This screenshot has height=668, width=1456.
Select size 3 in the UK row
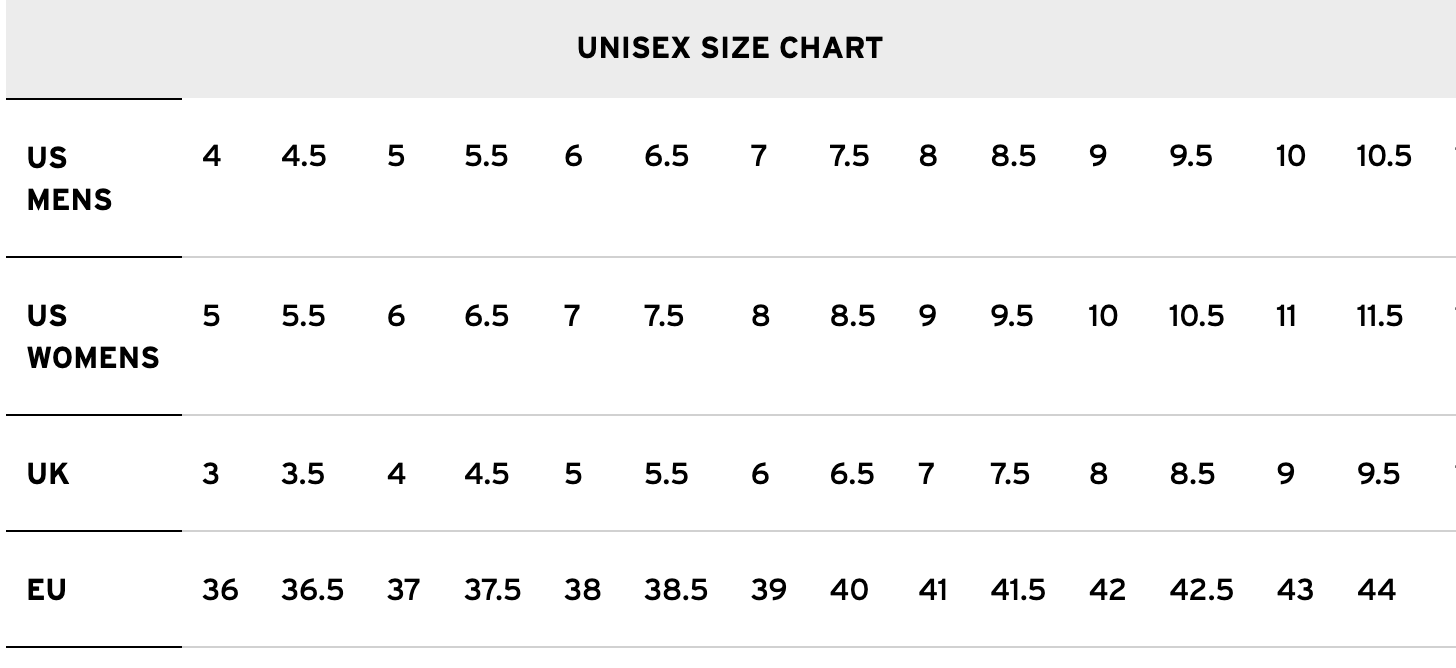pos(210,473)
